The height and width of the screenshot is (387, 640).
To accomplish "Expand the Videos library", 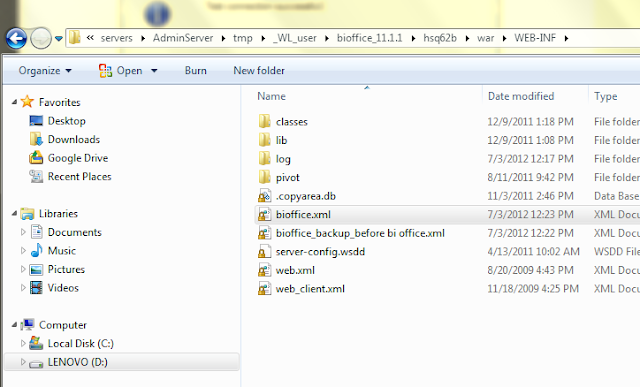I will [x=23, y=287].
